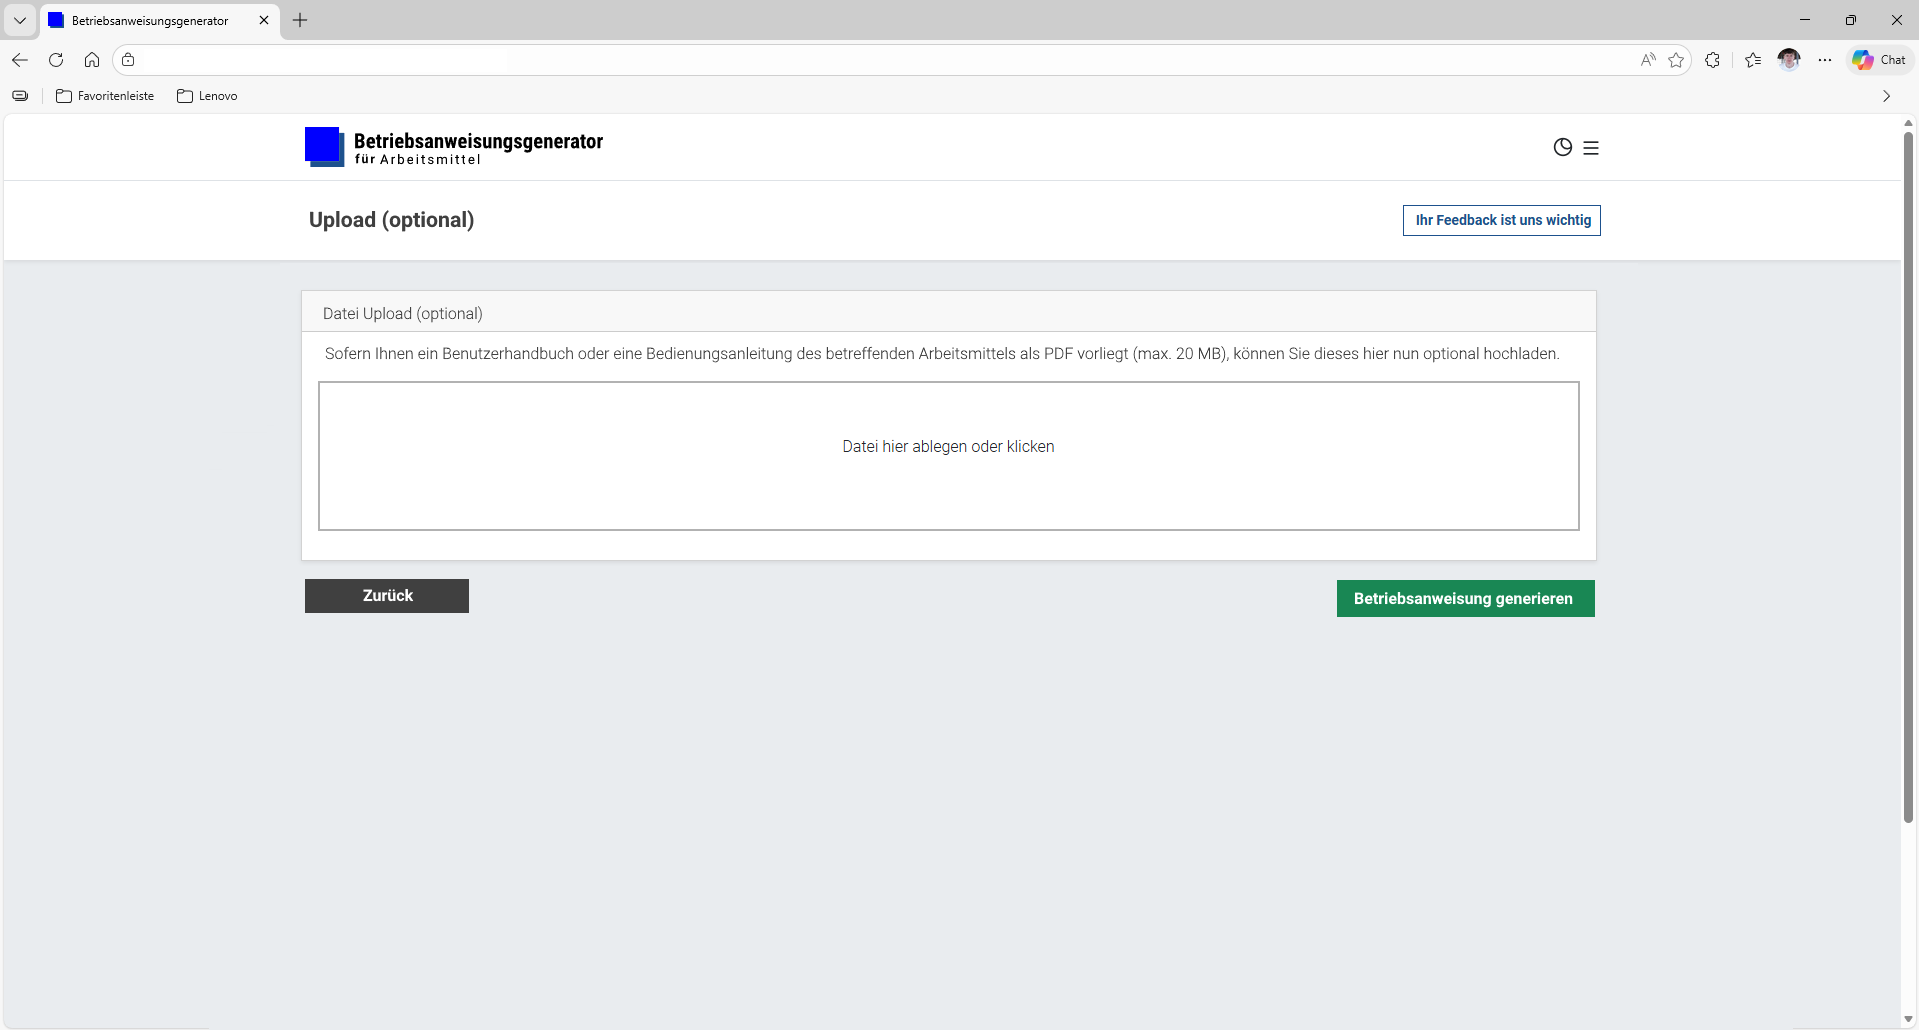Click the clock history icon in header
The image size is (1919, 1030).
pos(1562,148)
